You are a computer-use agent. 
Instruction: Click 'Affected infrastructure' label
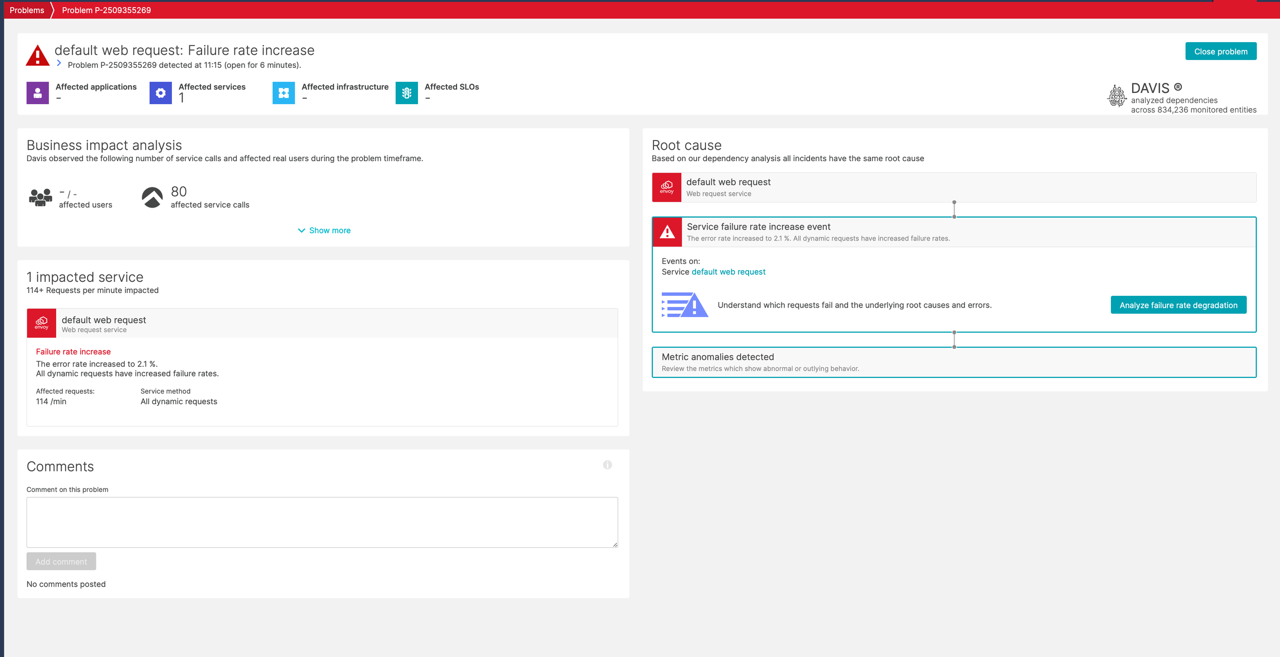click(345, 87)
